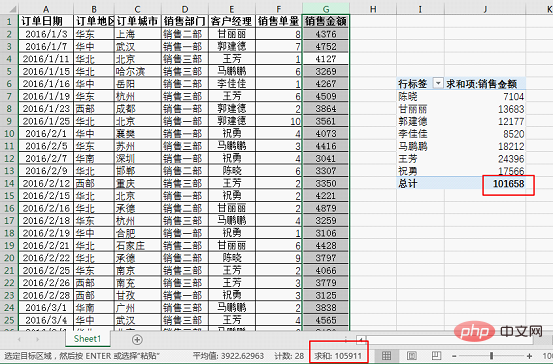Click header cell 客户经理
This screenshot has width=553, height=364.
pyautogui.click(x=232, y=21)
